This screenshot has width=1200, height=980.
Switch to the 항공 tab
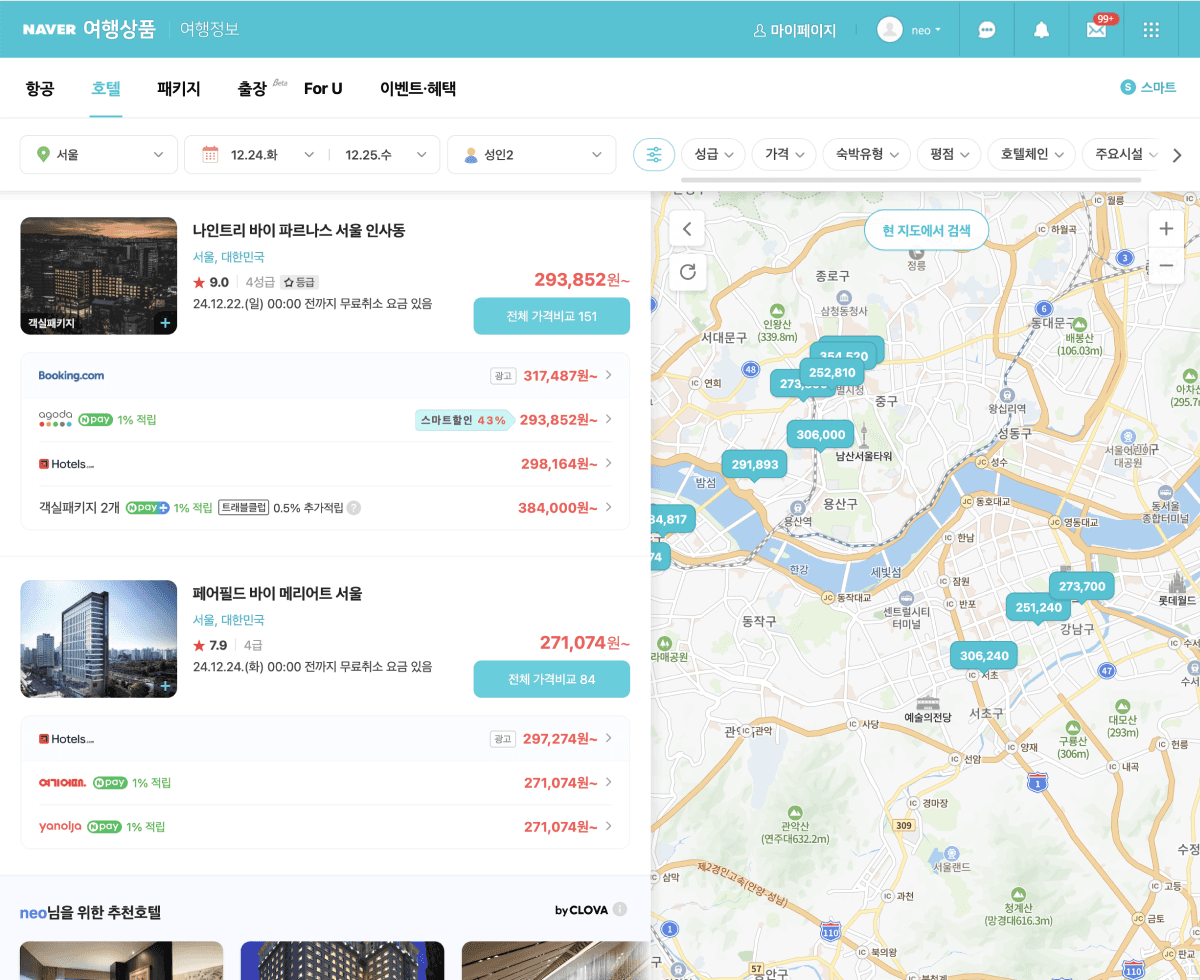point(40,88)
